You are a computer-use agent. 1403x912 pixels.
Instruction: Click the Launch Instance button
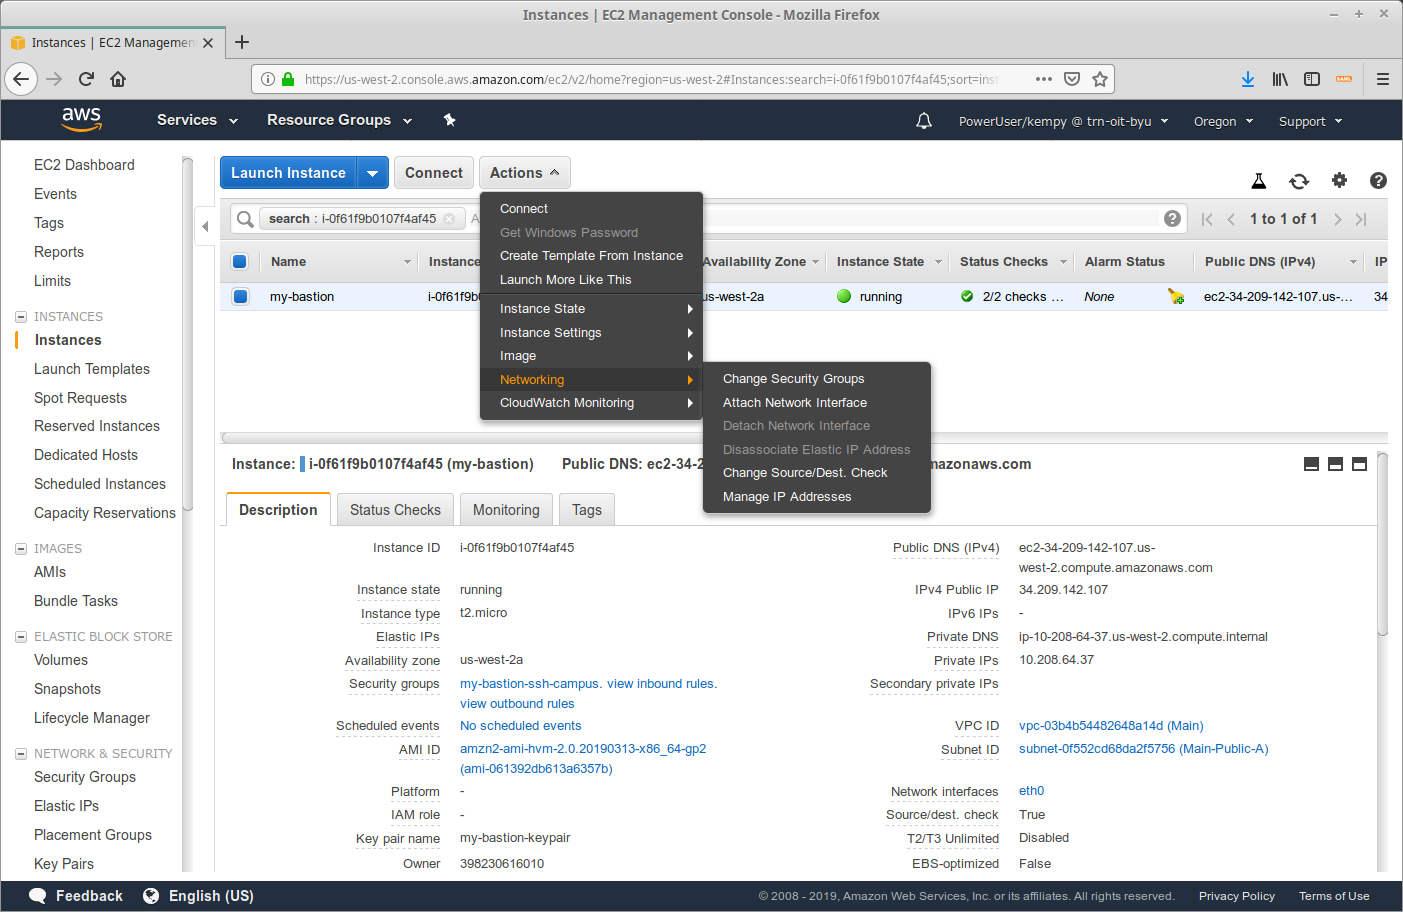pyautogui.click(x=288, y=173)
